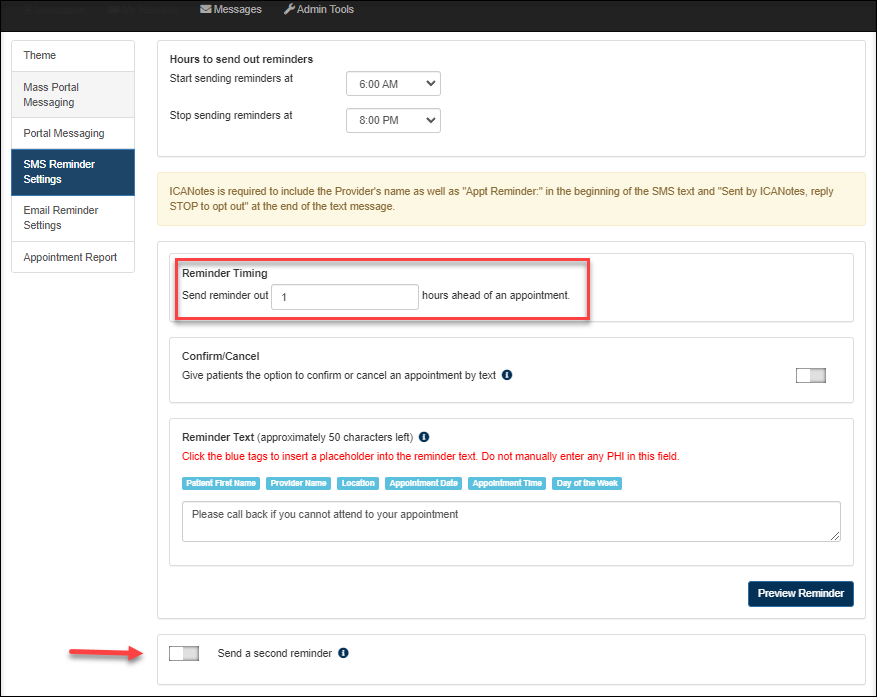Click the Preview Reminder button
877x697 pixels.
[x=800, y=593]
